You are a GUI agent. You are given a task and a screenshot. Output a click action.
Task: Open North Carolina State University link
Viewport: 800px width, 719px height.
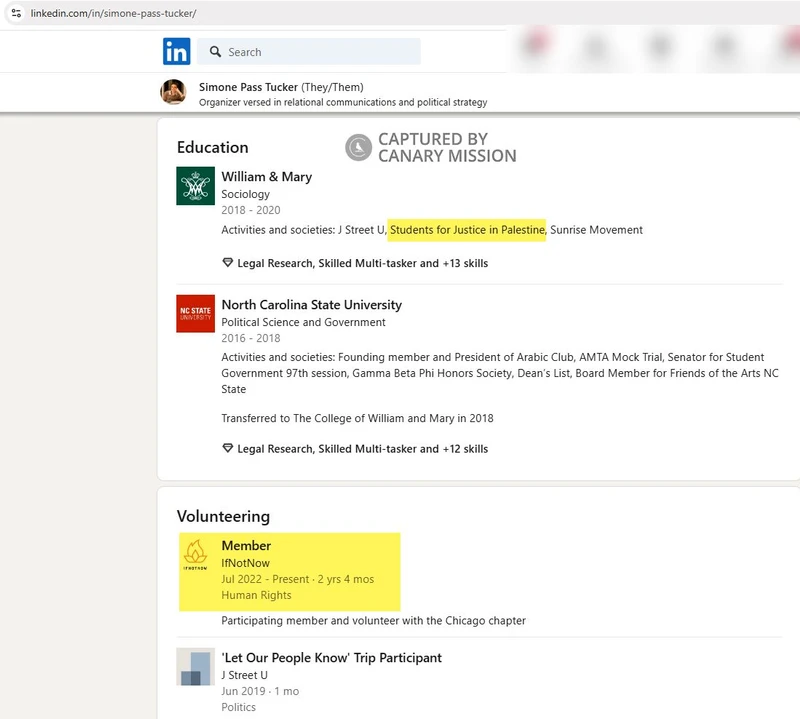click(x=311, y=305)
